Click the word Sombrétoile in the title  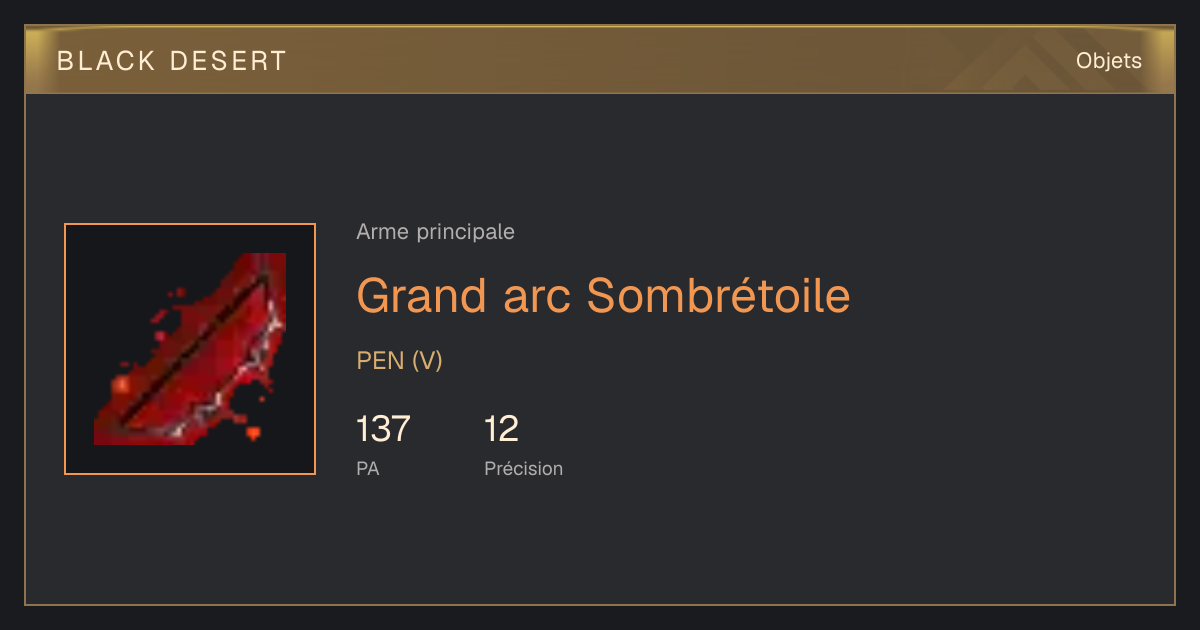(719, 296)
